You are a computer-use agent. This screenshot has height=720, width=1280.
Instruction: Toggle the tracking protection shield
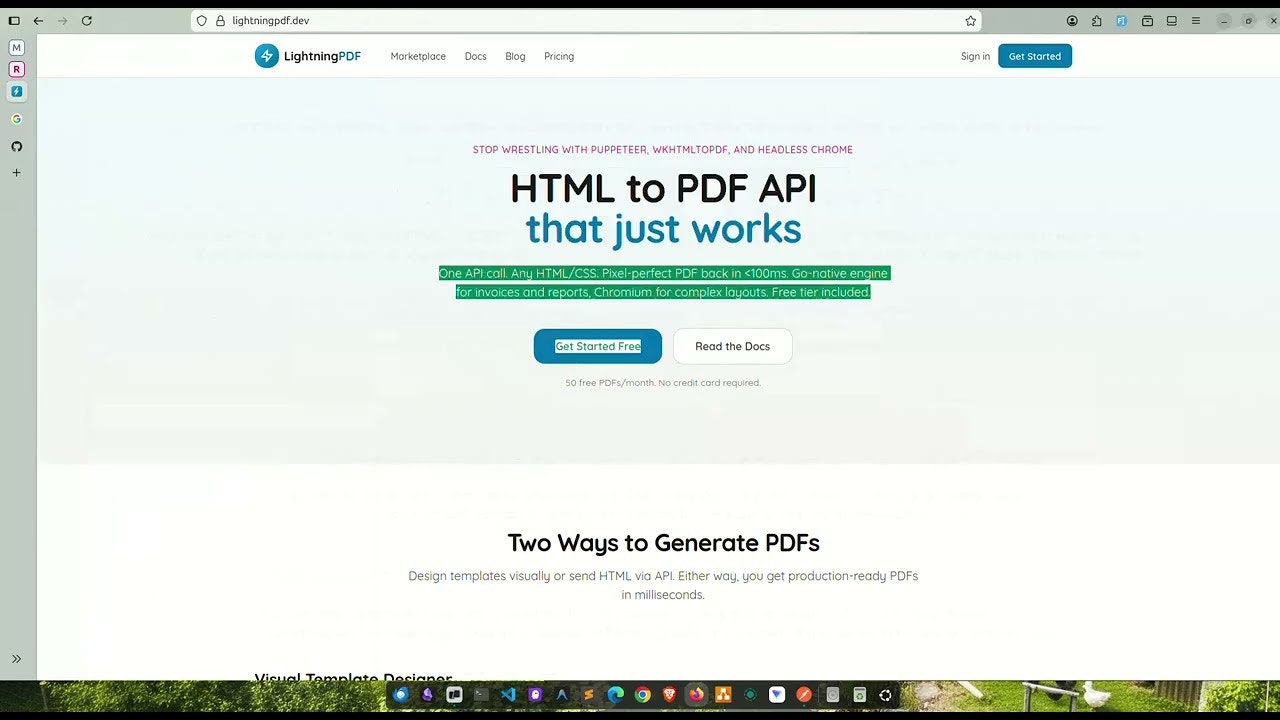(x=200, y=20)
